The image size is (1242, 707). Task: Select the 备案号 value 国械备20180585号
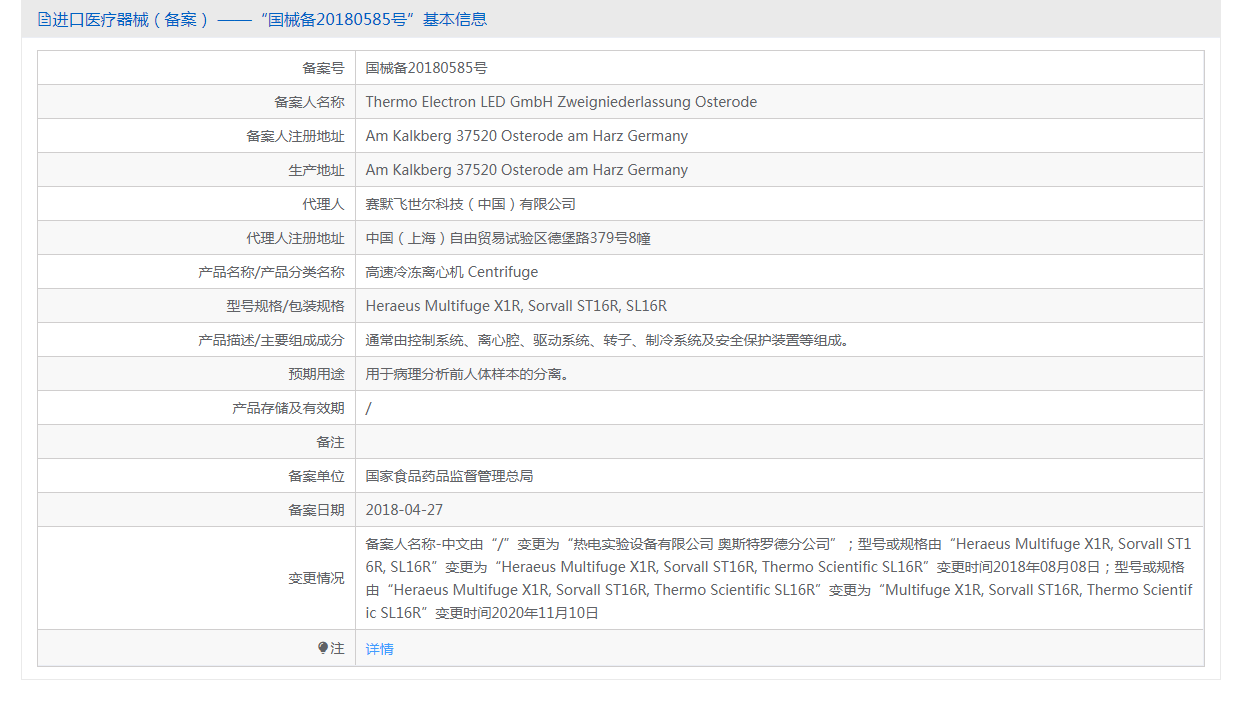[427, 68]
